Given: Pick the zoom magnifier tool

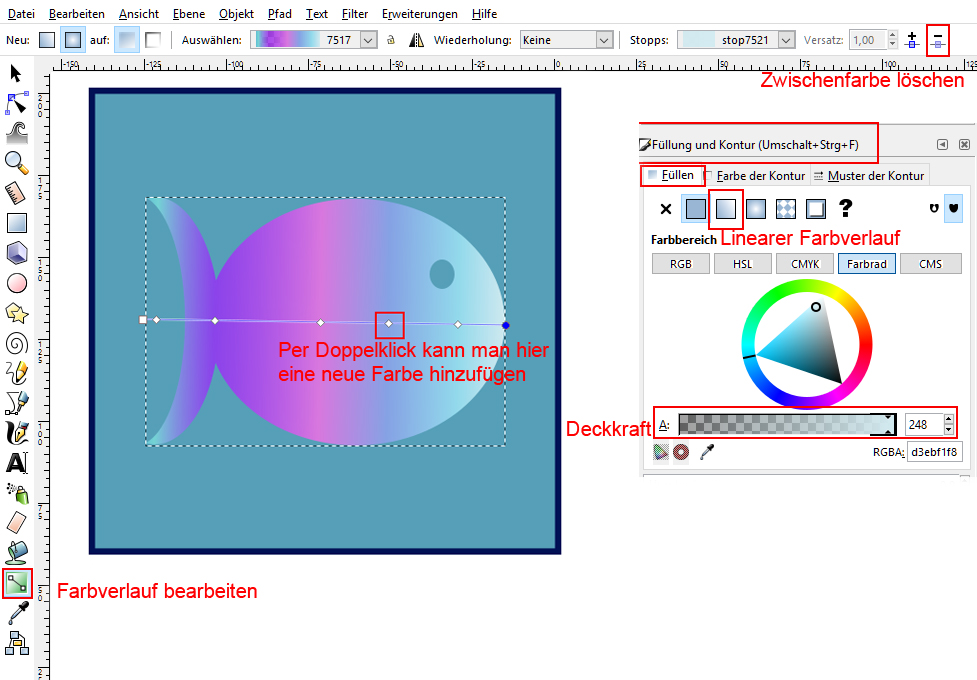Looking at the screenshot, I should point(17,162).
